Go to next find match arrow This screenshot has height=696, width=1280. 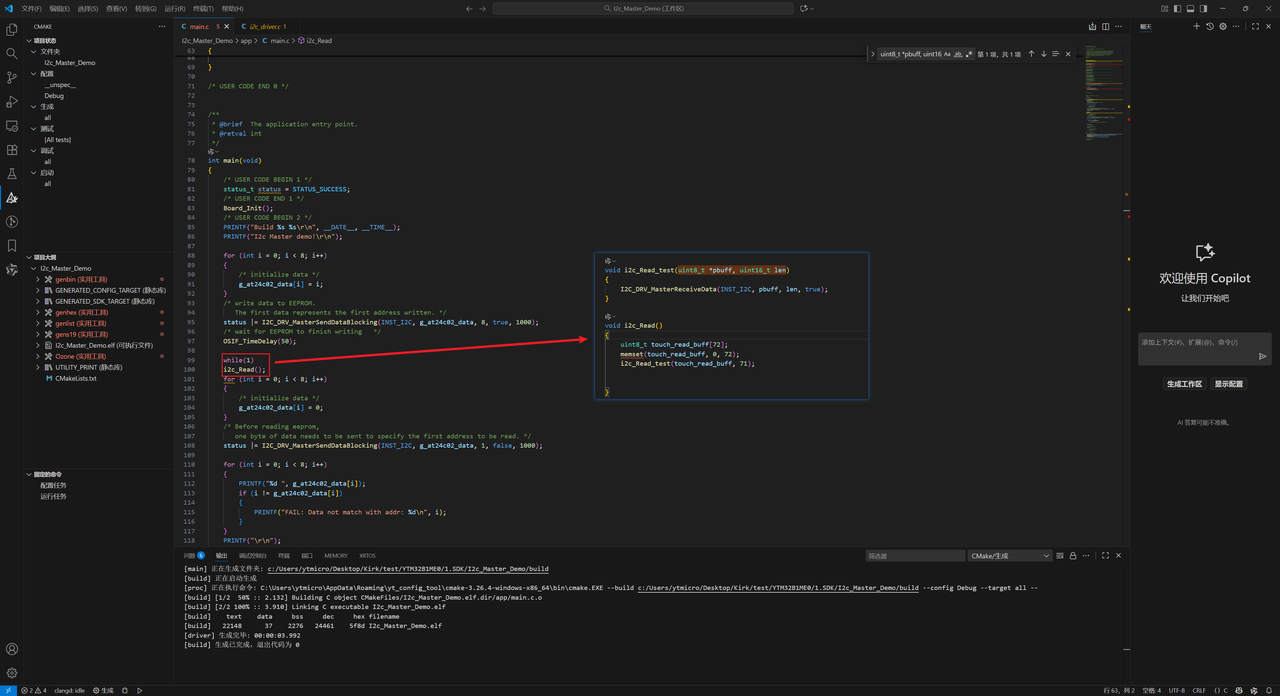pos(1044,54)
